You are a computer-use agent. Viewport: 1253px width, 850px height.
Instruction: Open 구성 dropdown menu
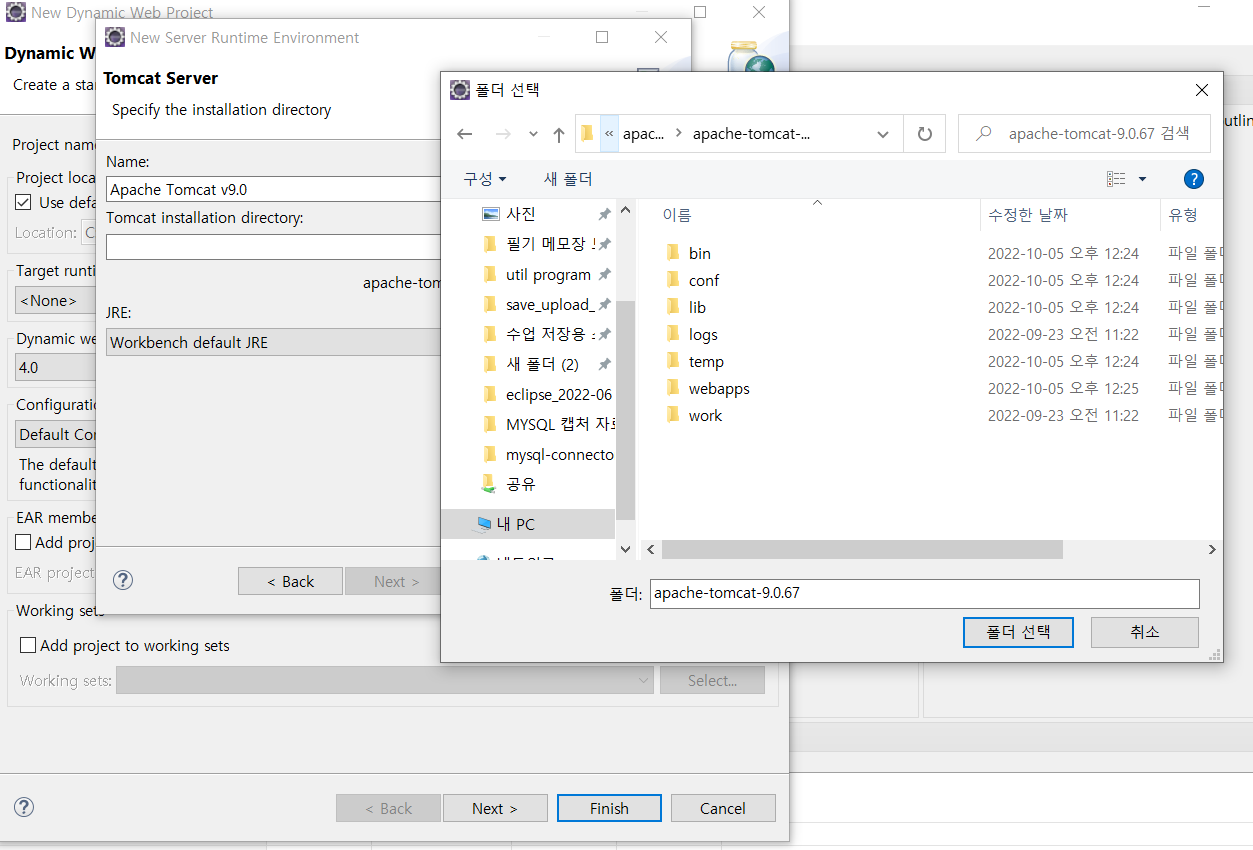485,179
